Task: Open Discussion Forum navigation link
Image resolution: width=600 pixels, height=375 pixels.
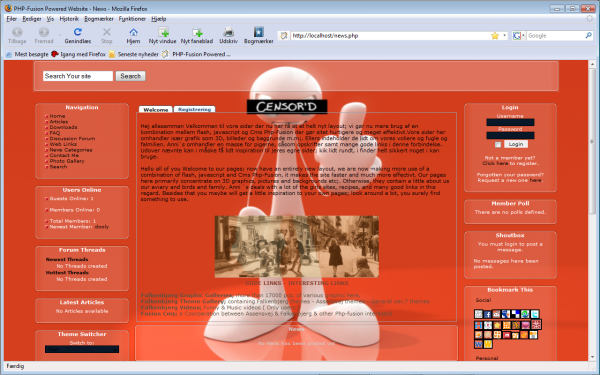Action: (x=72, y=139)
